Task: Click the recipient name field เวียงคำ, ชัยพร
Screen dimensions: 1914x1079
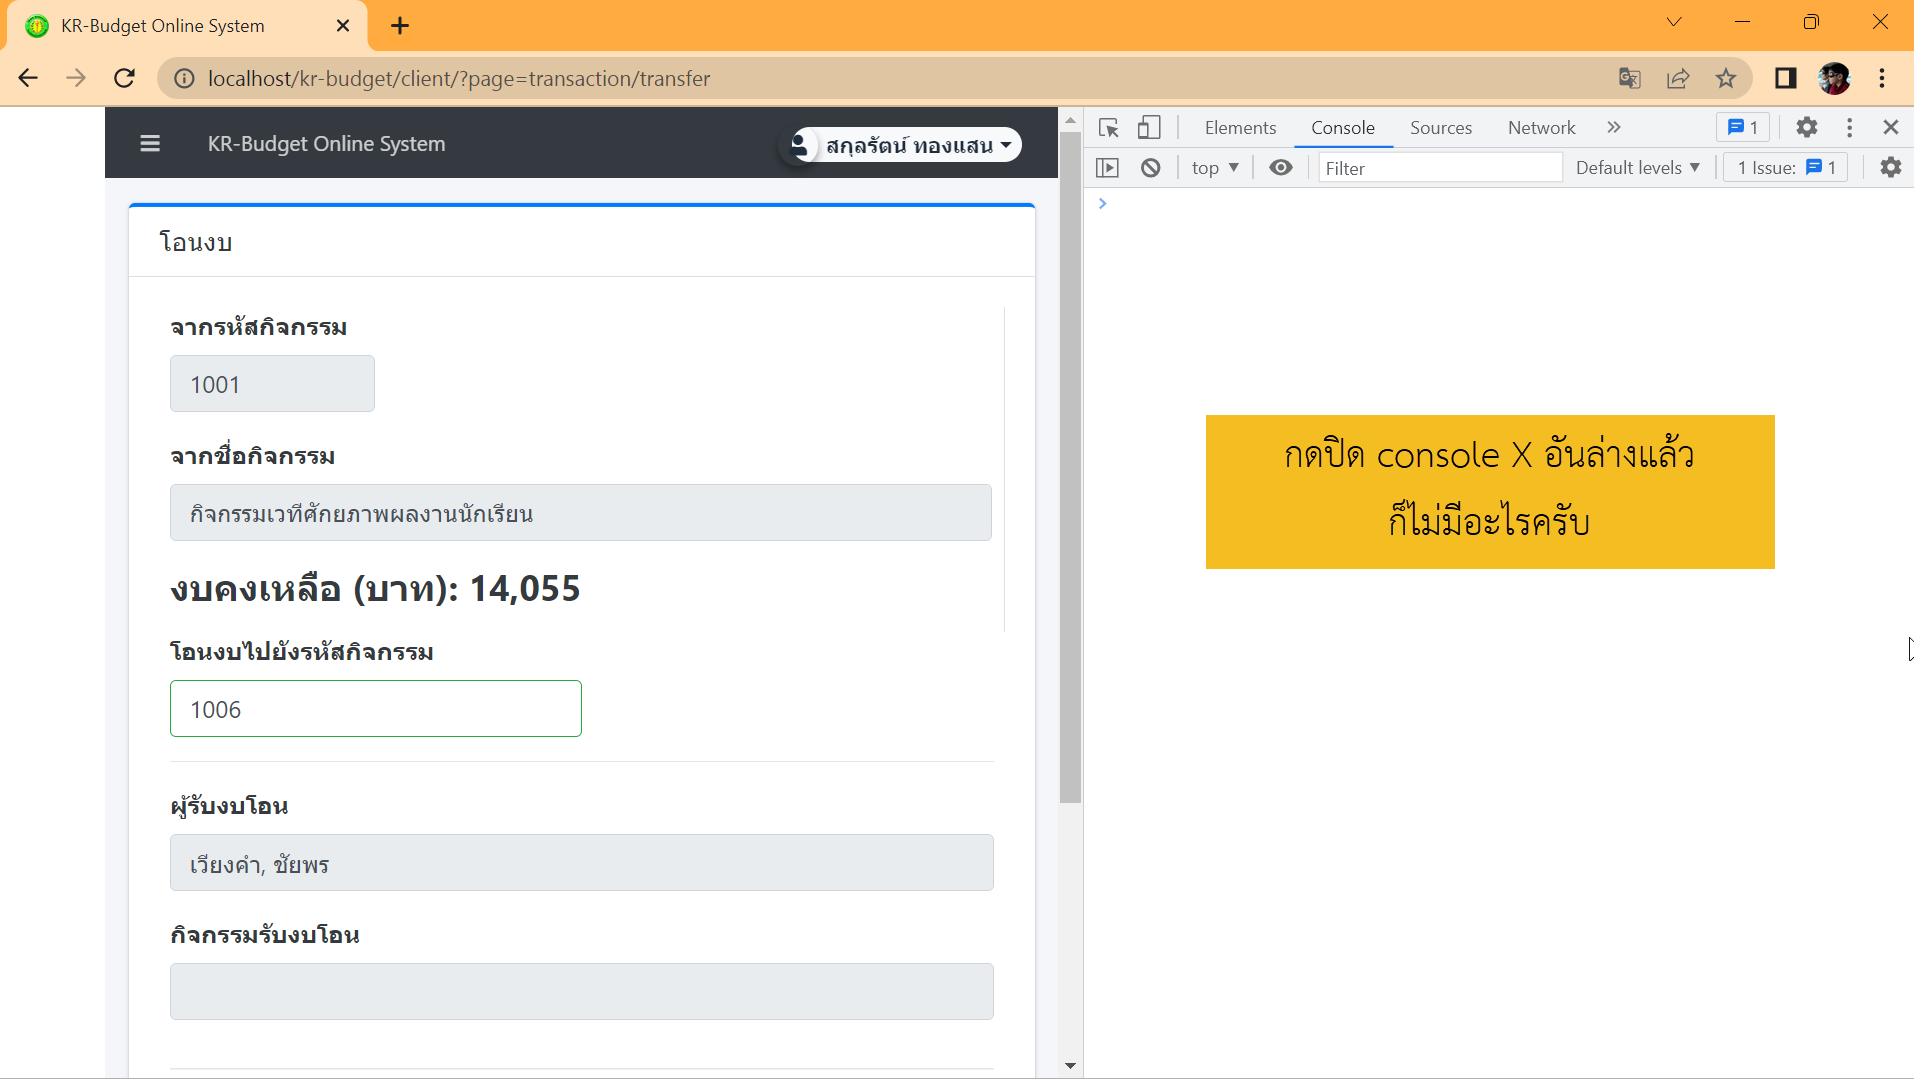Action: coord(582,863)
